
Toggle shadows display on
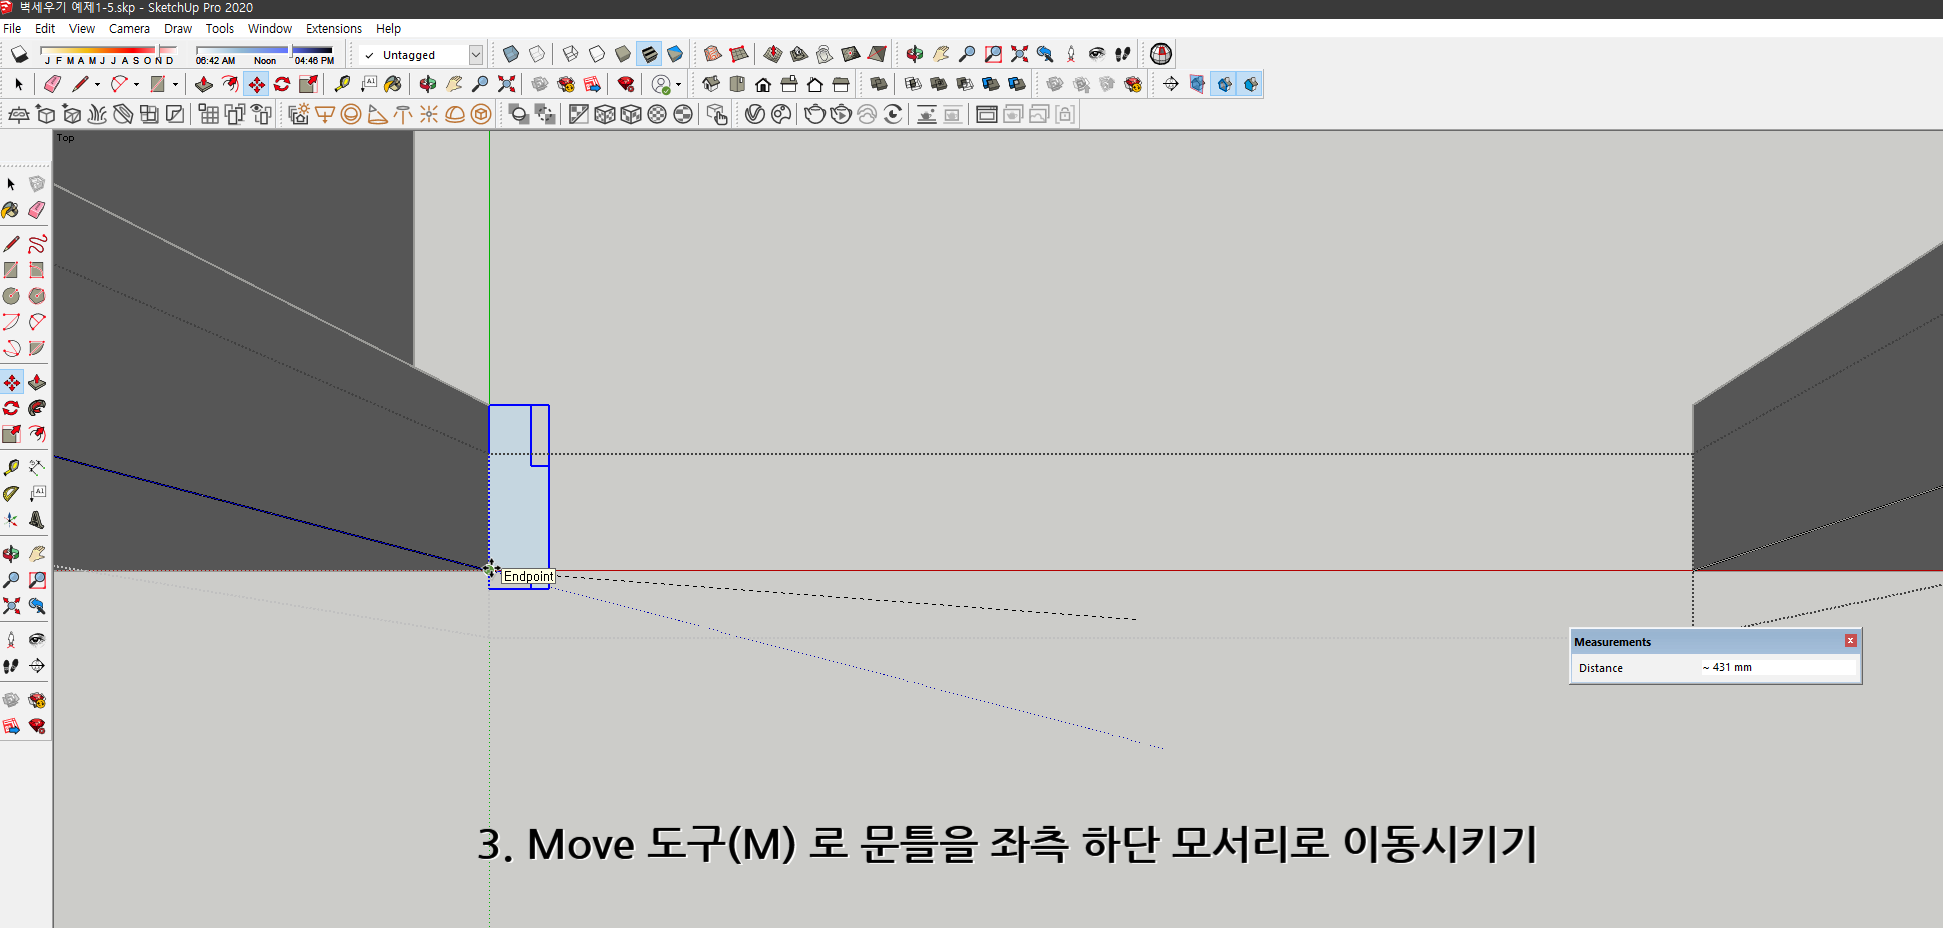tap(18, 54)
